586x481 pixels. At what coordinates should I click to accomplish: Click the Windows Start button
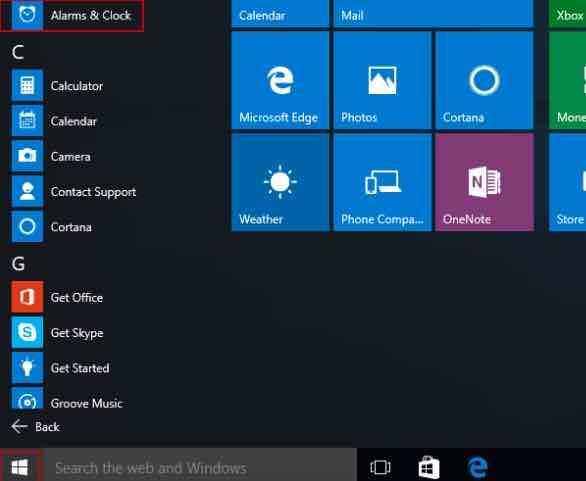point(20,467)
